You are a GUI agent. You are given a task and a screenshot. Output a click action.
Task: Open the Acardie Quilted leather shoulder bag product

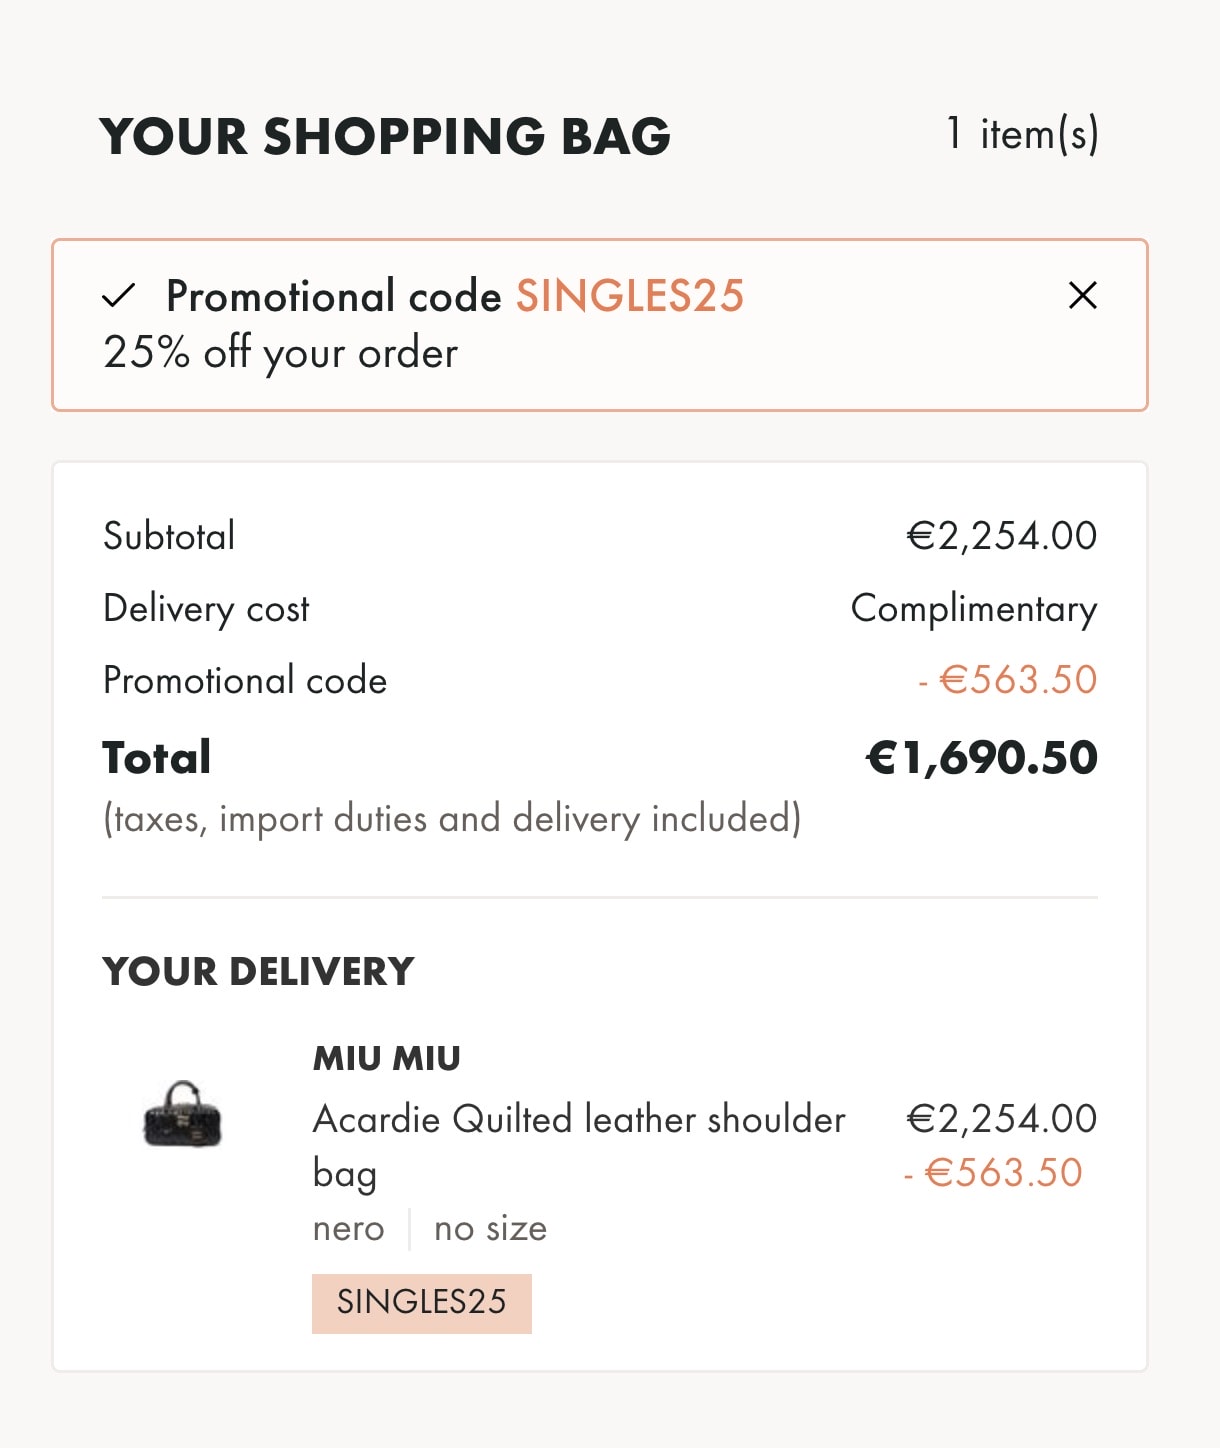[x=578, y=1120]
